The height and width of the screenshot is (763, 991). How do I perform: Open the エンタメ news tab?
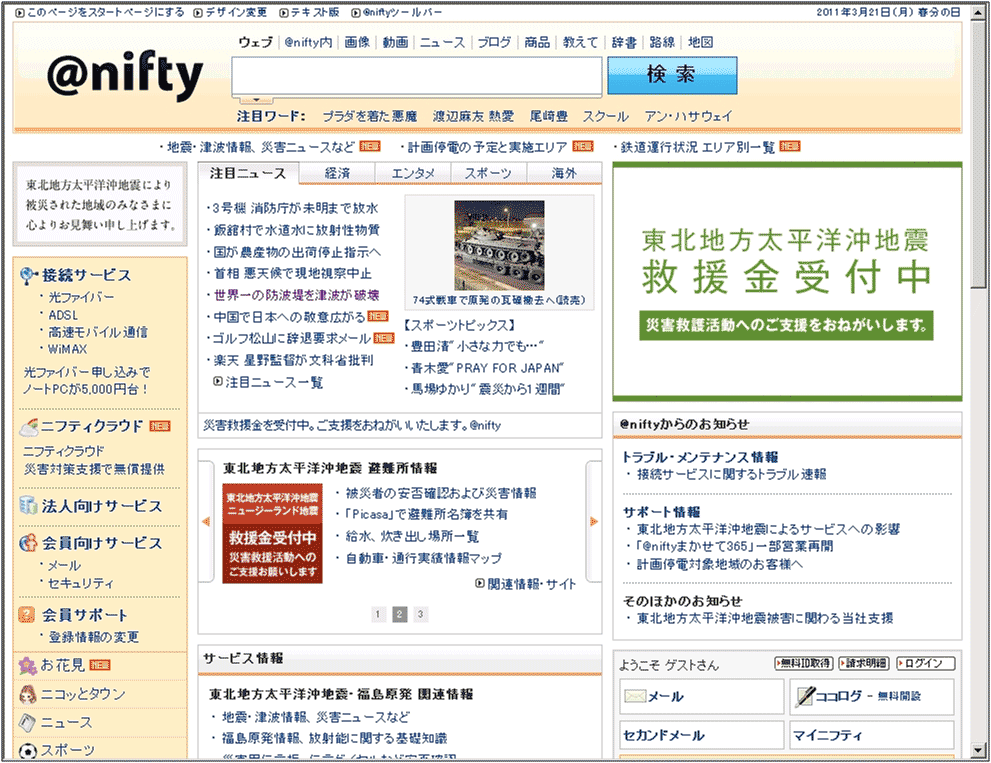tap(413, 173)
